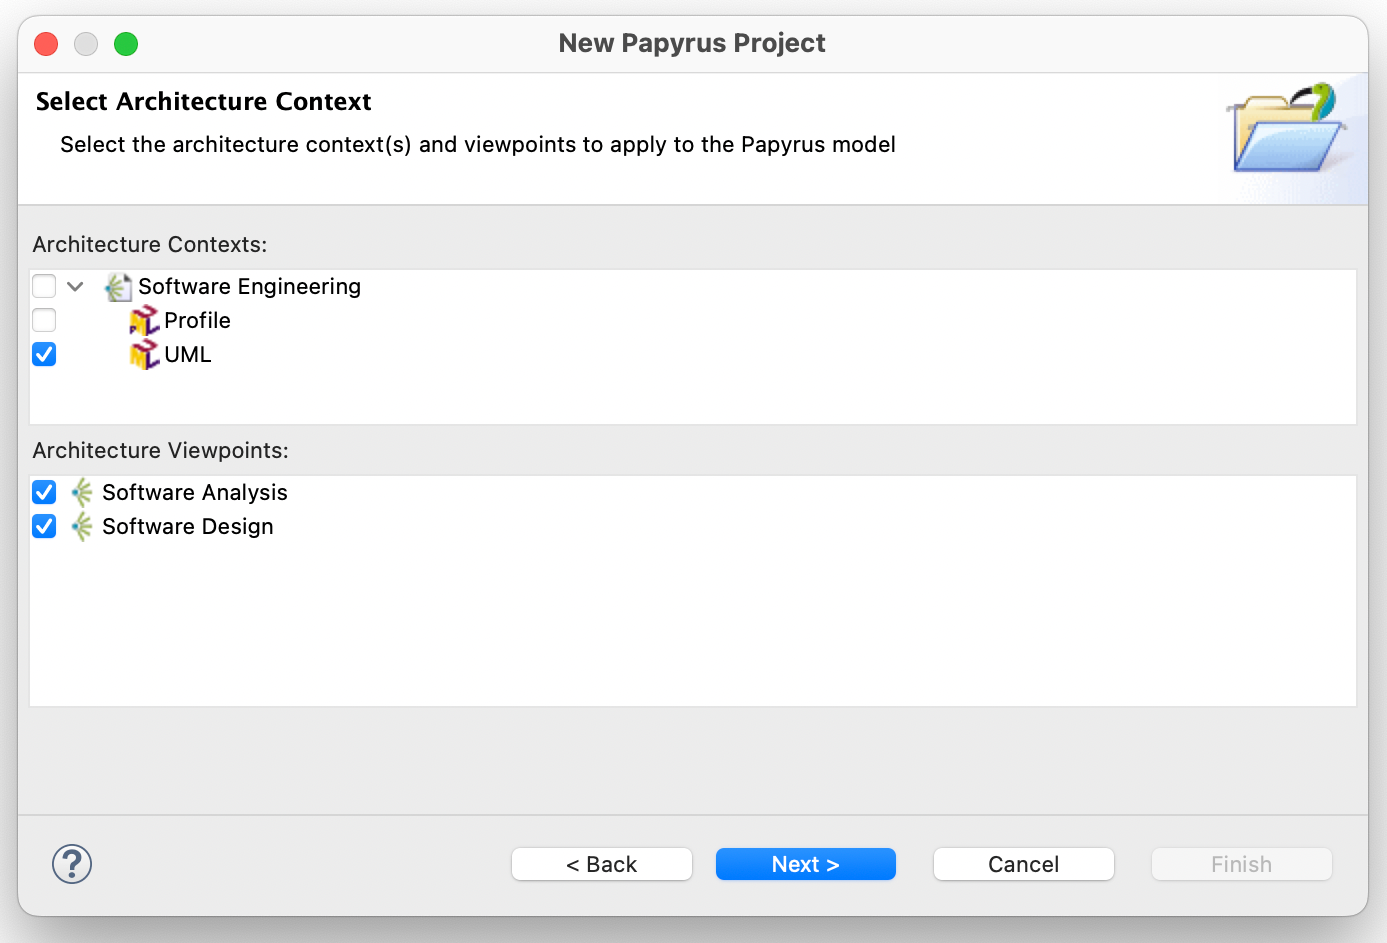Go to the previous page with Back
The height and width of the screenshot is (943, 1387).
coord(602,864)
